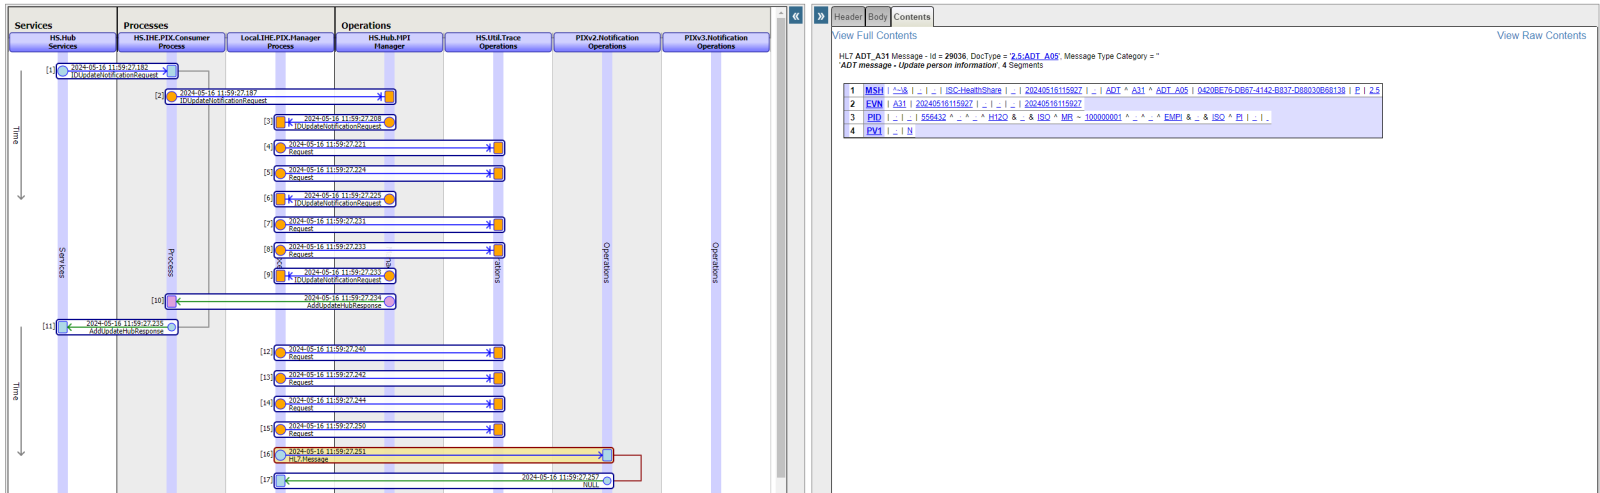This screenshot has height=493, width=1600.
Task: Click the 2.5:ADT_A05 DocType link
Action: pos(1034,57)
